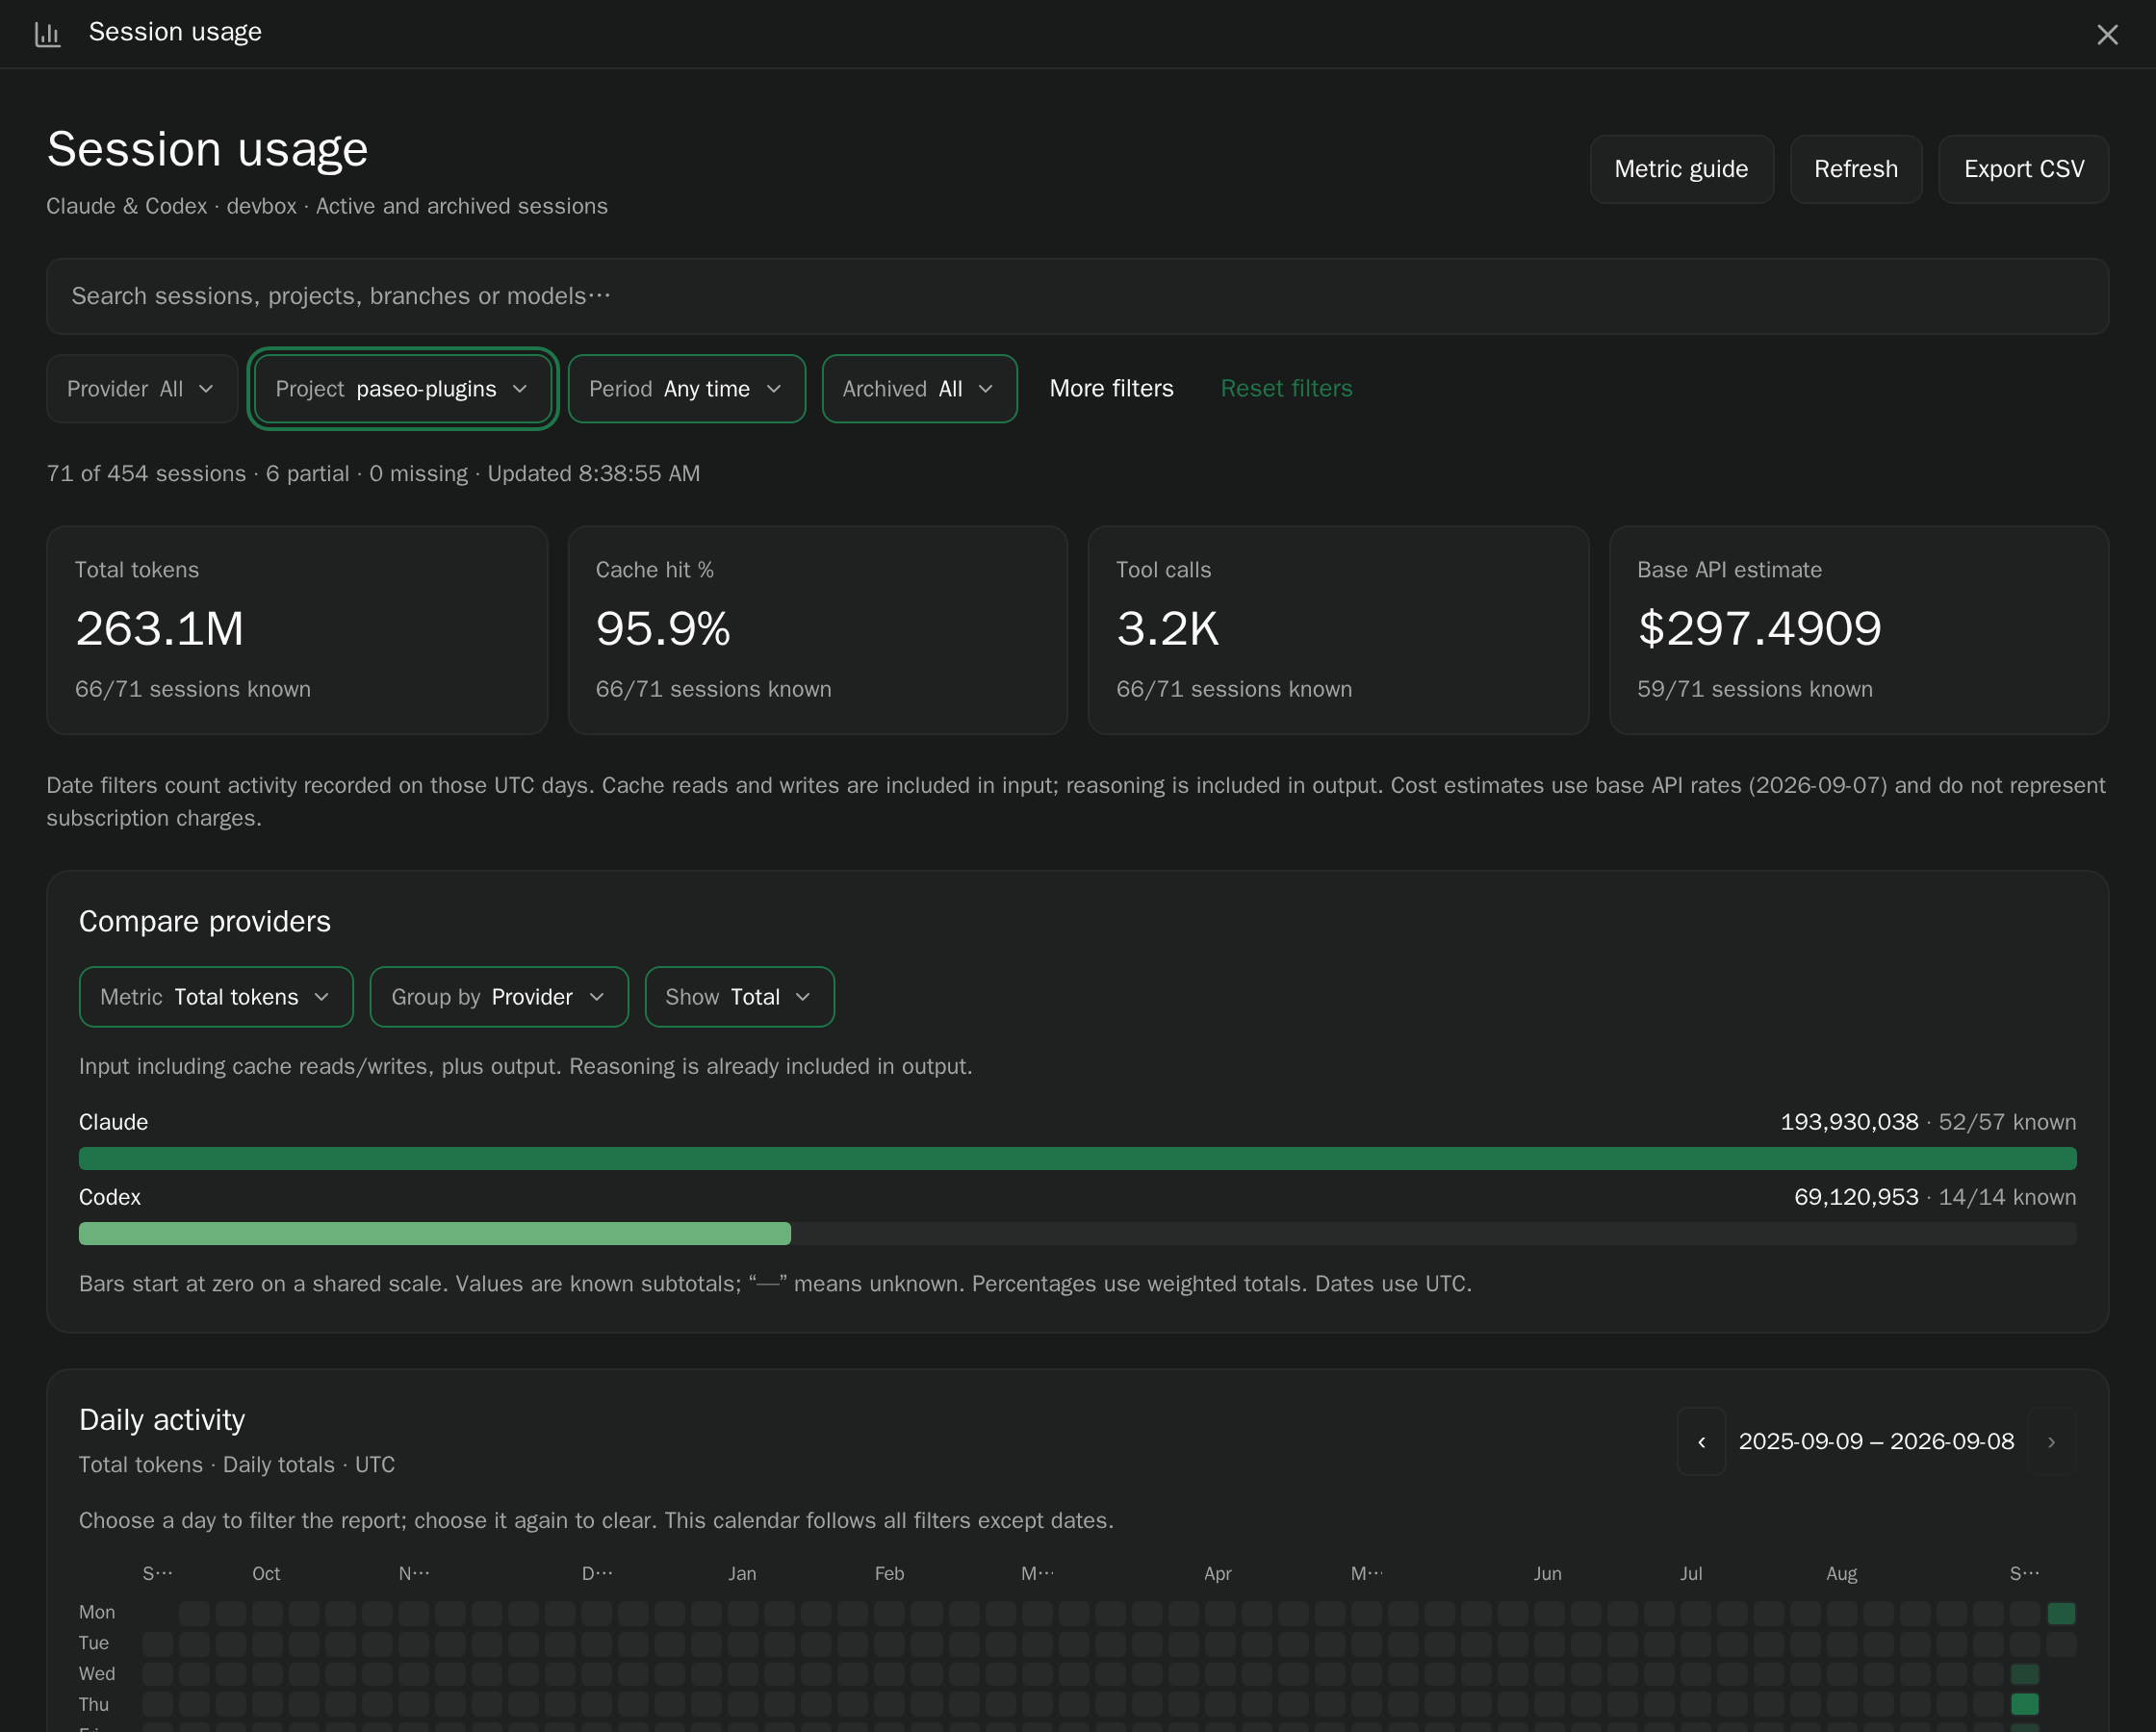This screenshot has width=2156, height=1732.
Task: Click the Daily activity heading
Action: point(162,1420)
